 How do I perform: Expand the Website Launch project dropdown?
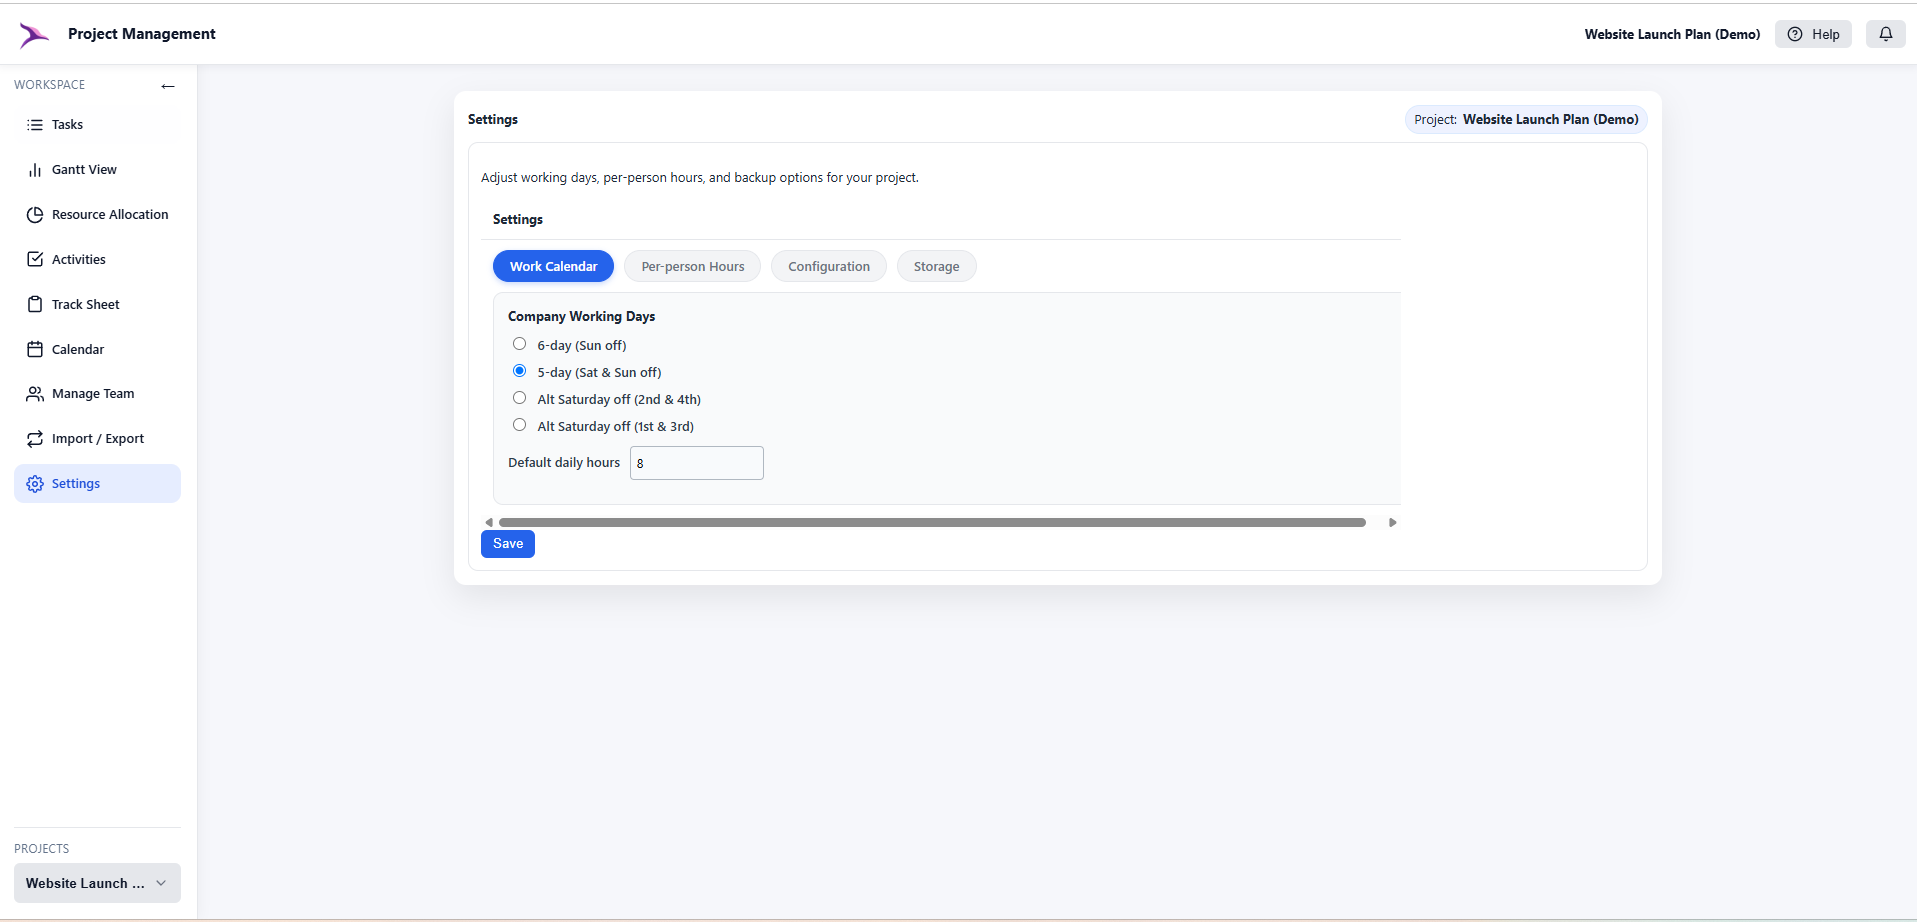point(161,883)
